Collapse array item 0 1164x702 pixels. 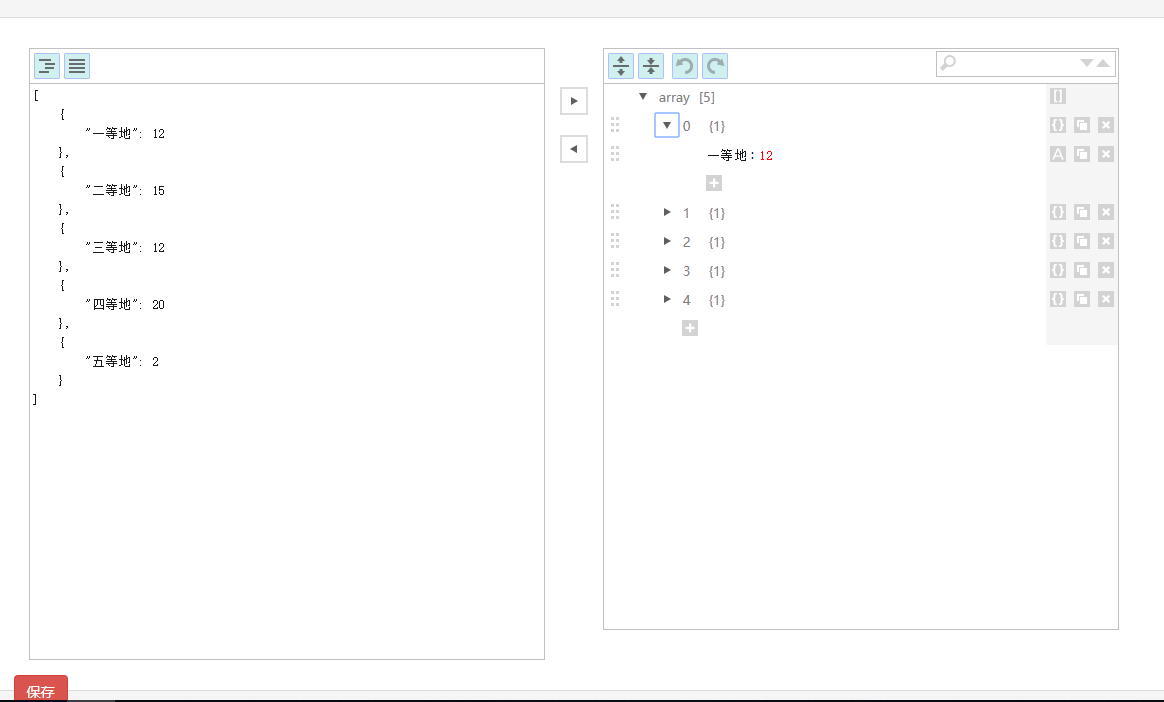(x=667, y=125)
